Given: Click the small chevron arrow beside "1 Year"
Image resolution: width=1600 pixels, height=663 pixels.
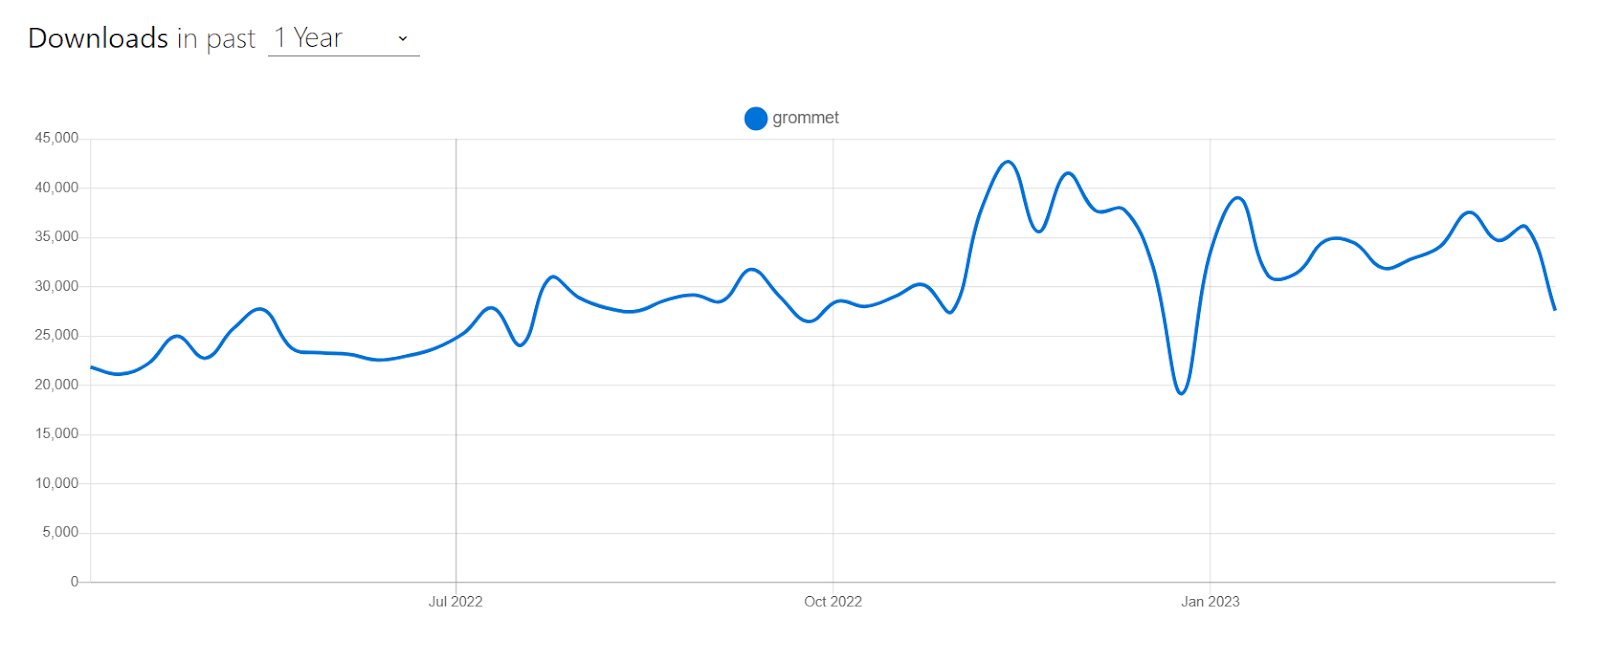Looking at the screenshot, I should click(x=403, y=39).
